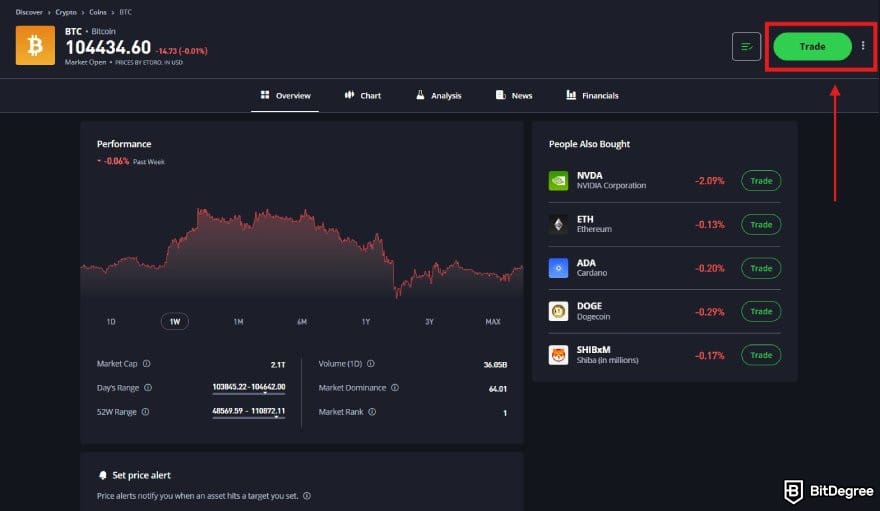Click Trade button for SHIBxM
880x511 pixels.
pos(761,355)
